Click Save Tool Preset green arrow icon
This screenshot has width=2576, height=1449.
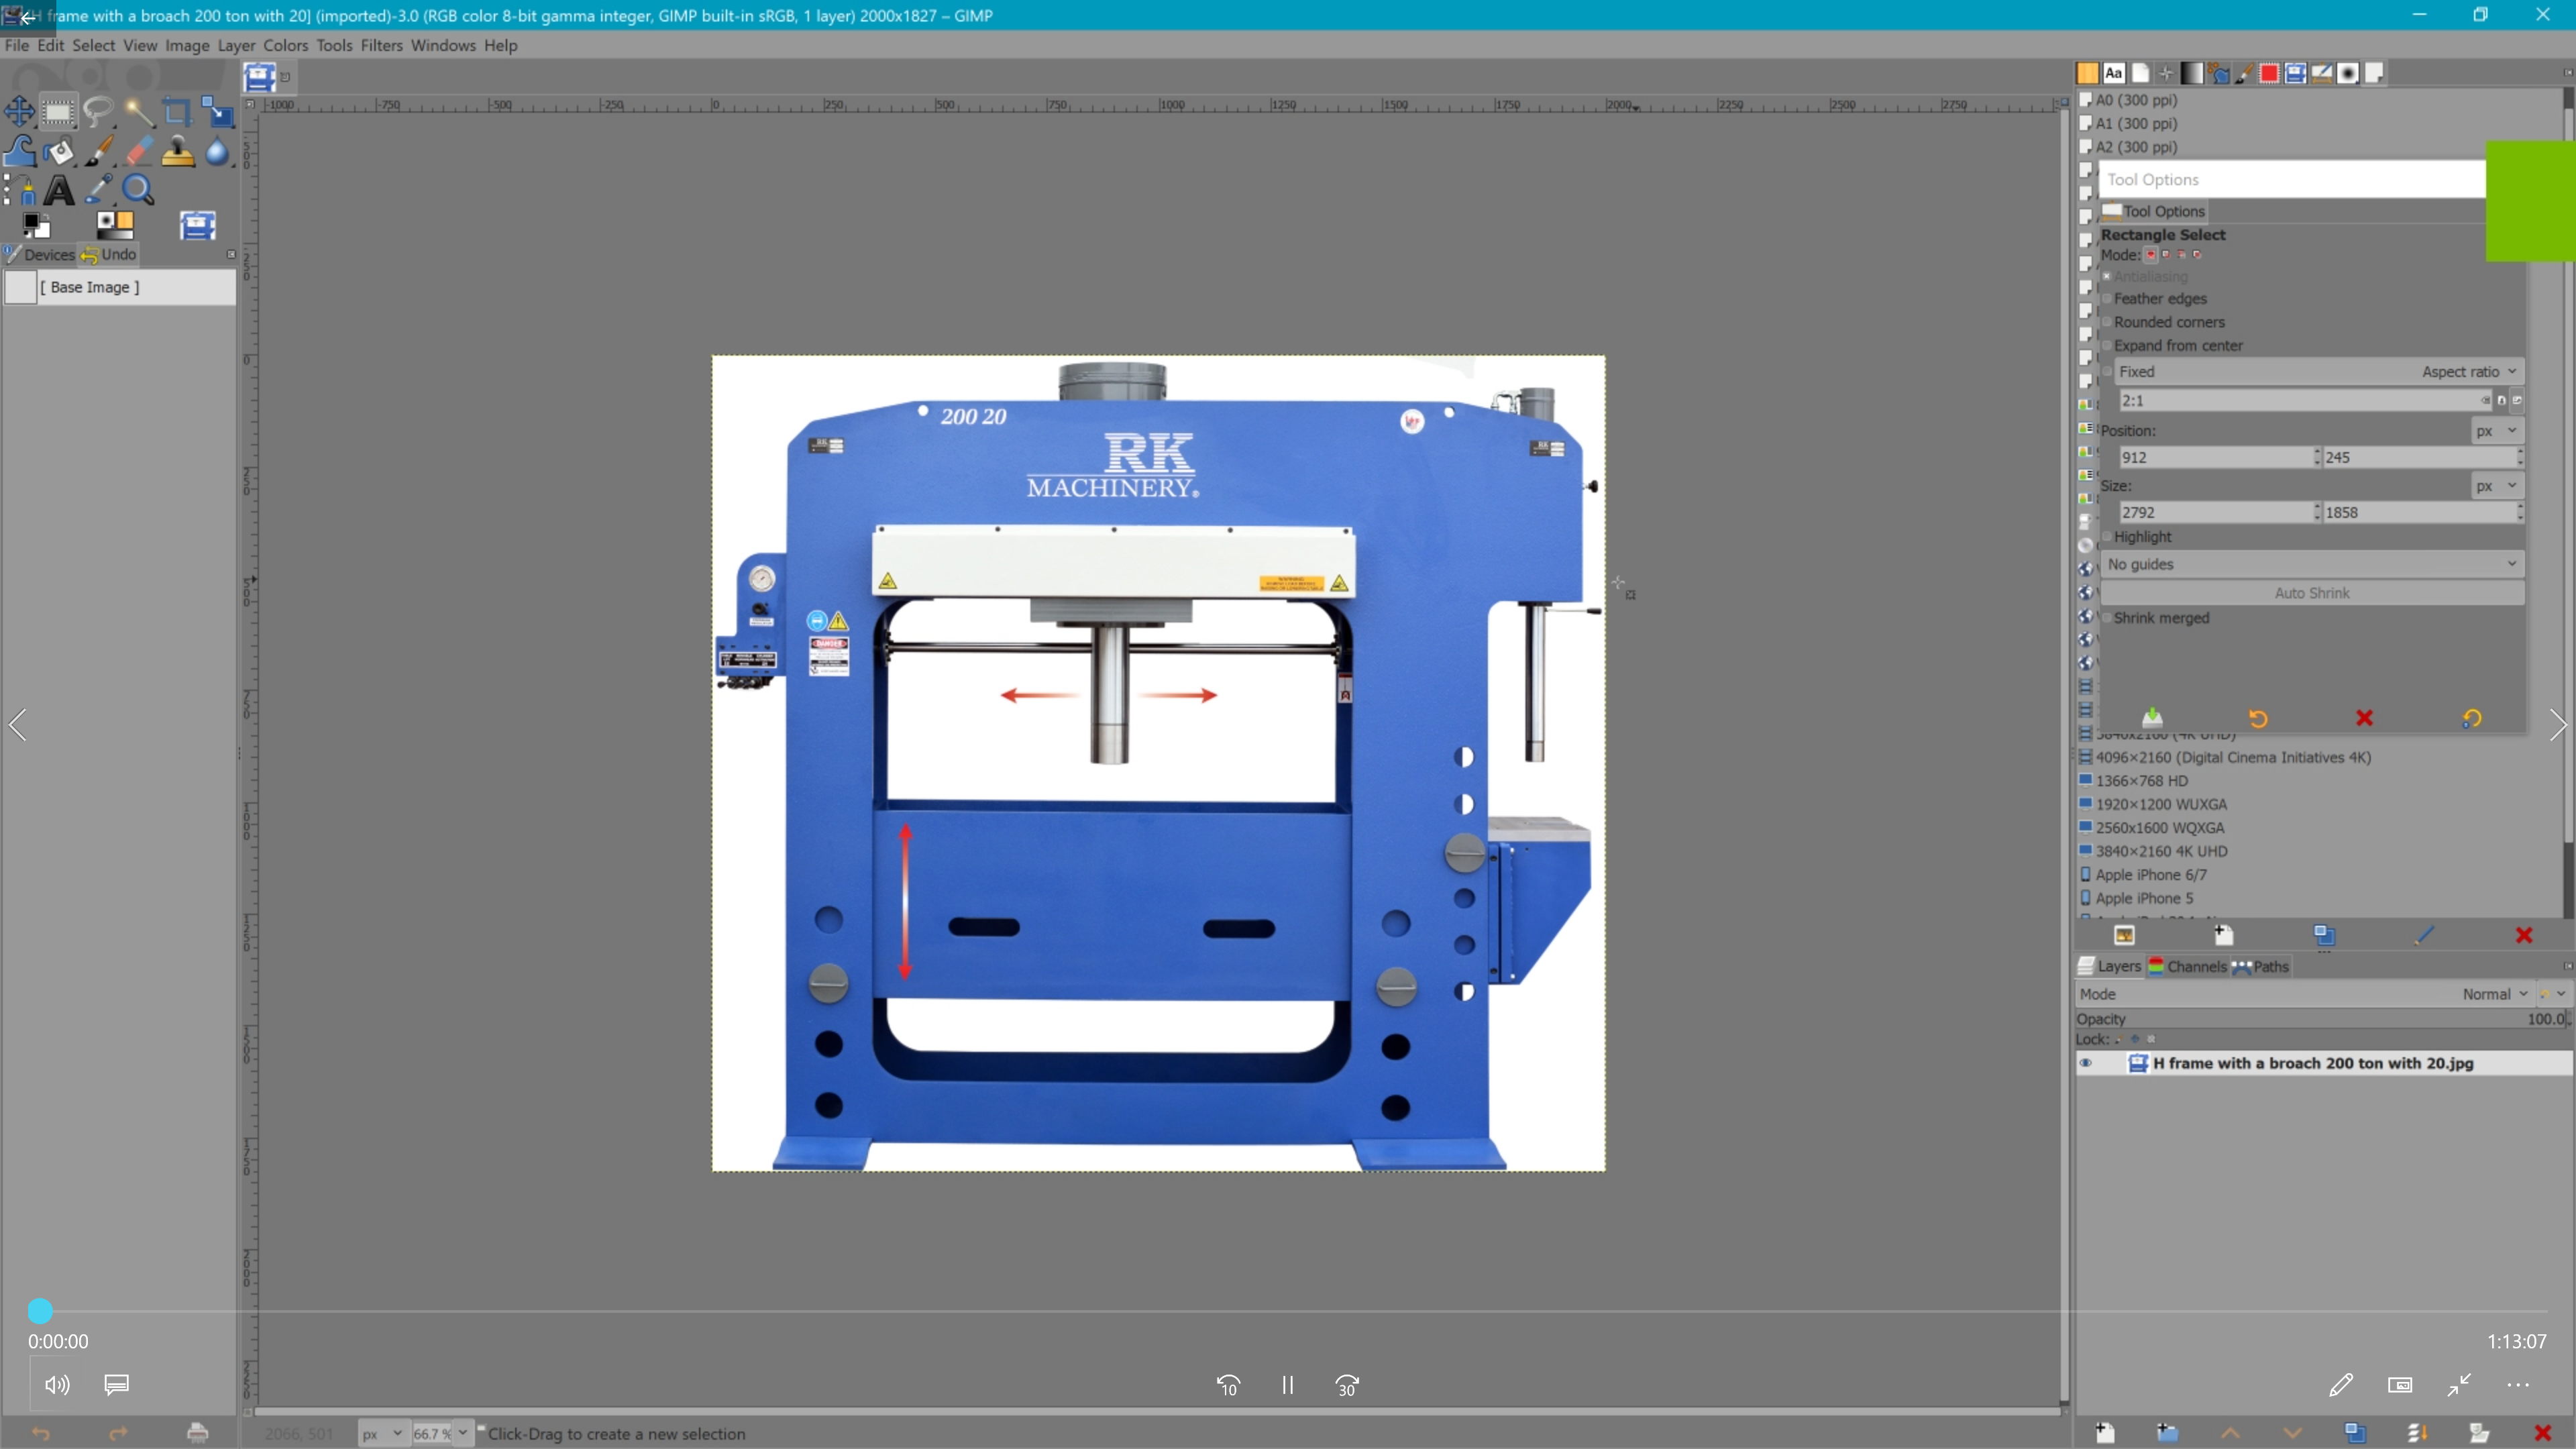click(2152, 718)
